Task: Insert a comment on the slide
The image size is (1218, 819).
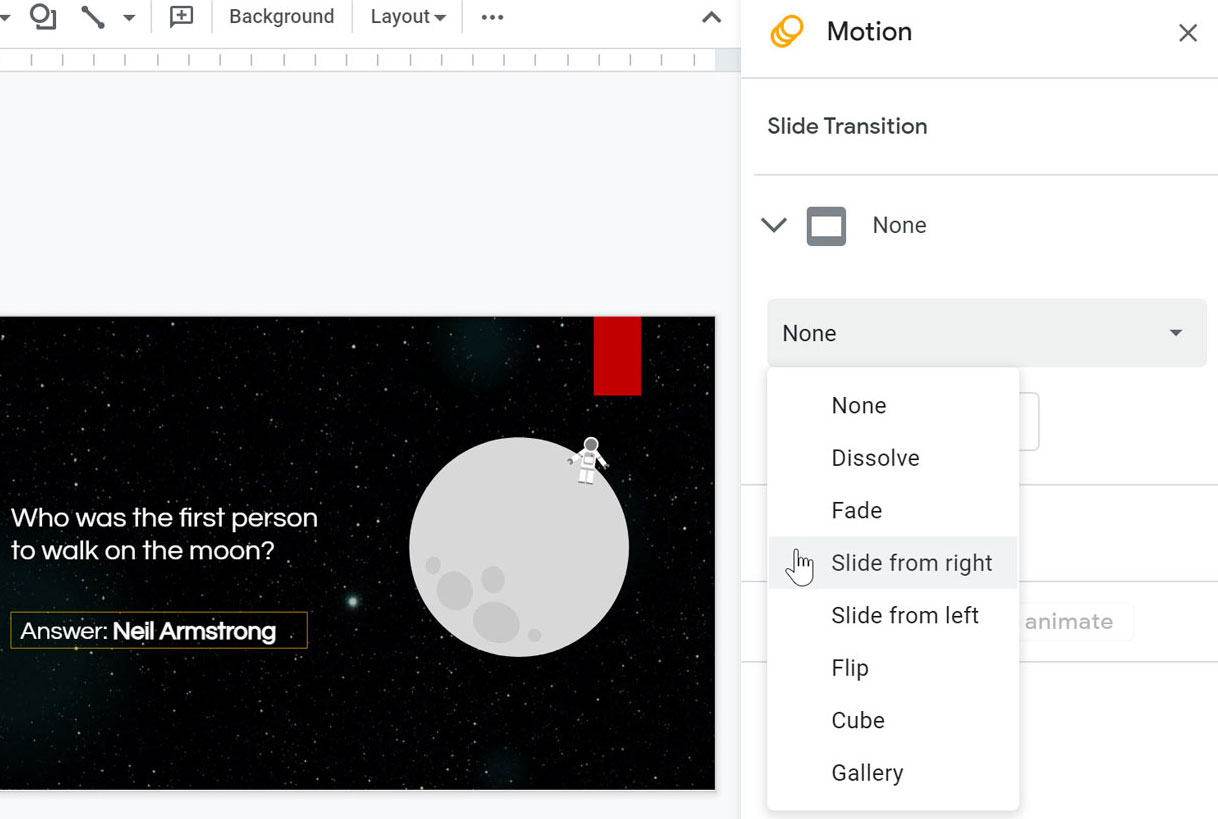Action: click(x=181, y=16)
